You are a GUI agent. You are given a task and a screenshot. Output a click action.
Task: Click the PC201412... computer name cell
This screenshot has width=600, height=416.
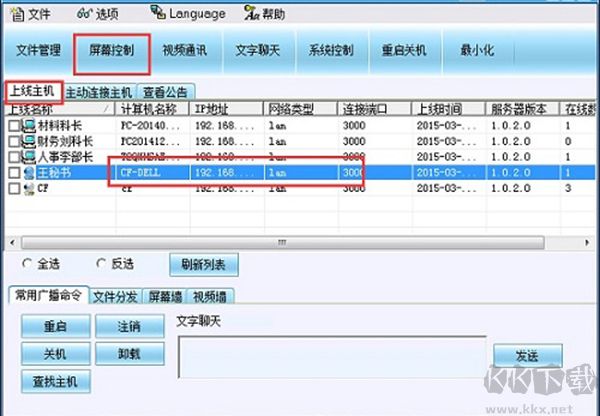152,141
